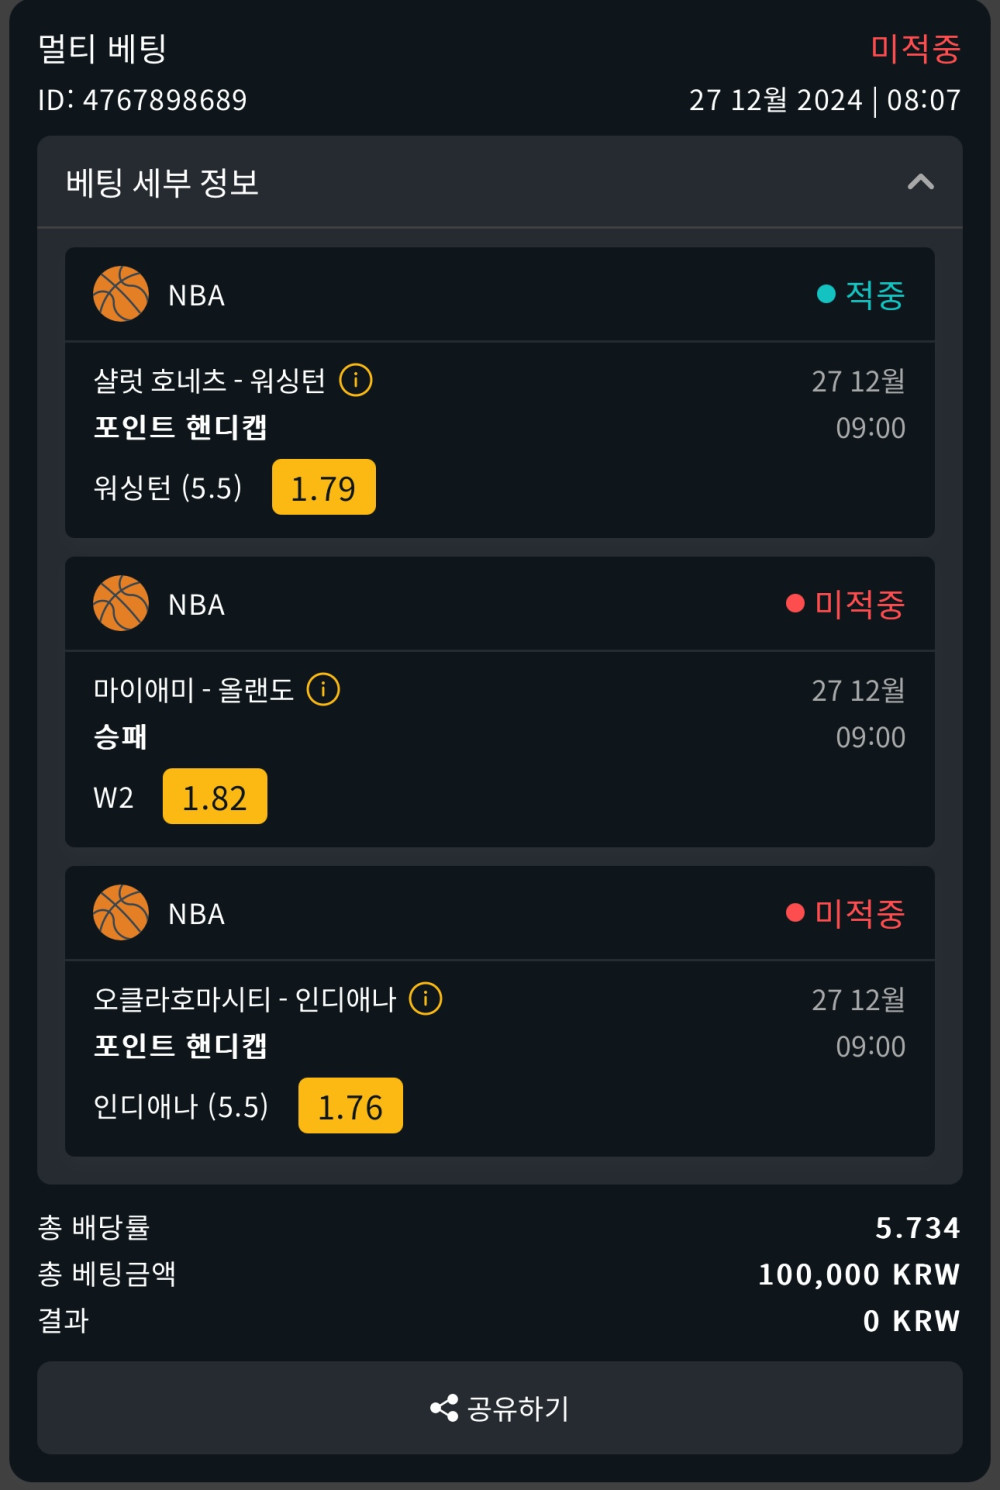This screenshot has height=1490, width=1000.
Task: Select the 1.76 odds badge
Action: [350, 1105]
